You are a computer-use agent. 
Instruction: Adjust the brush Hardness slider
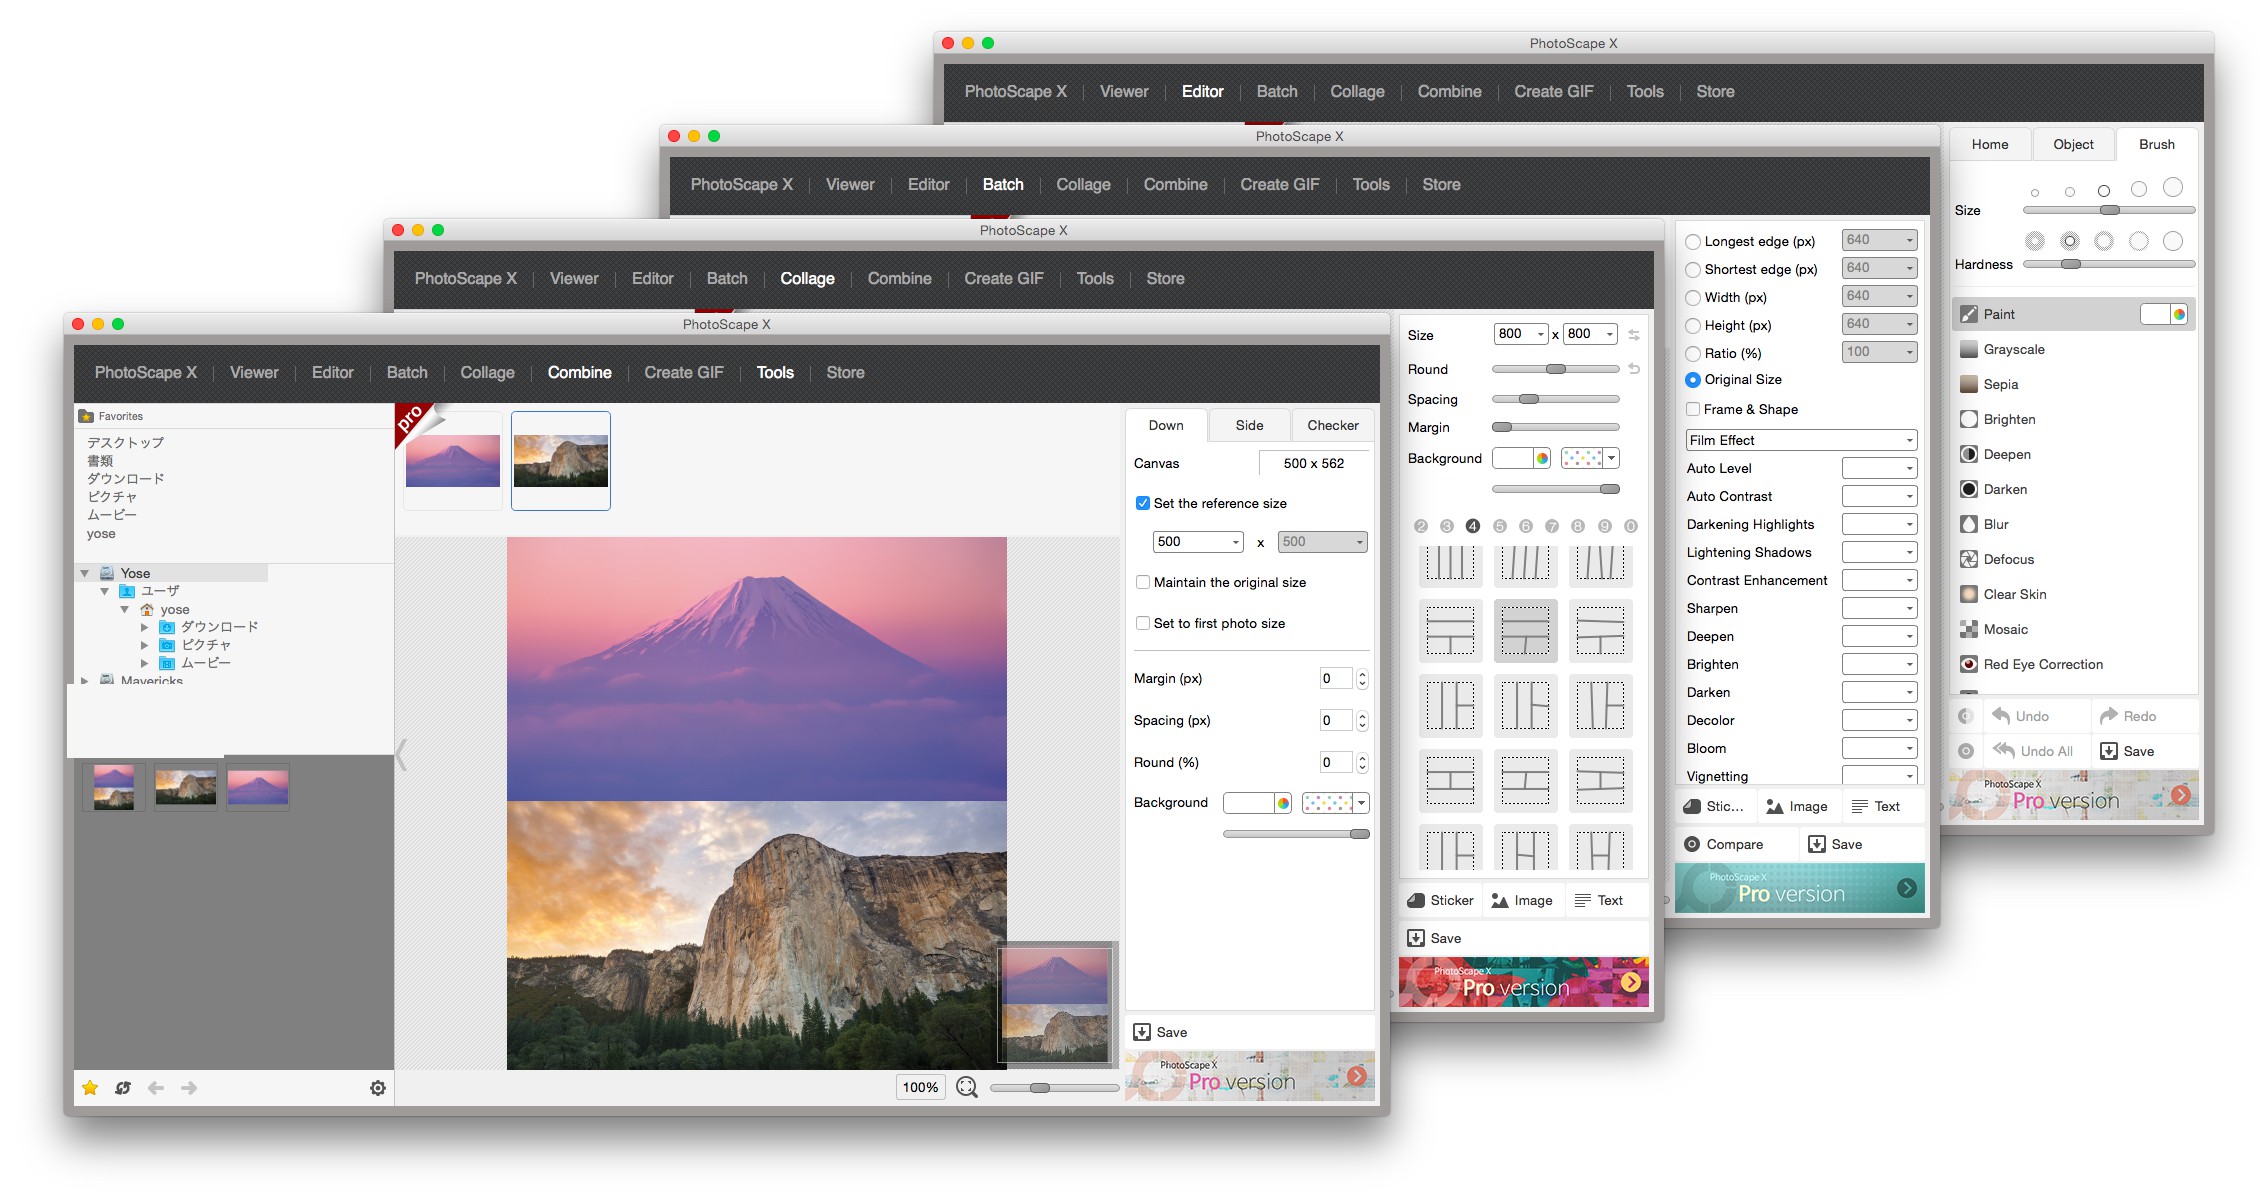click(2071, 264)
